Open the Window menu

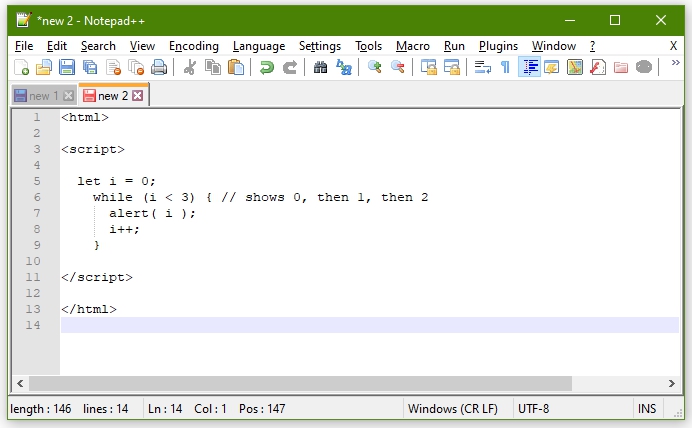point(553,46)
